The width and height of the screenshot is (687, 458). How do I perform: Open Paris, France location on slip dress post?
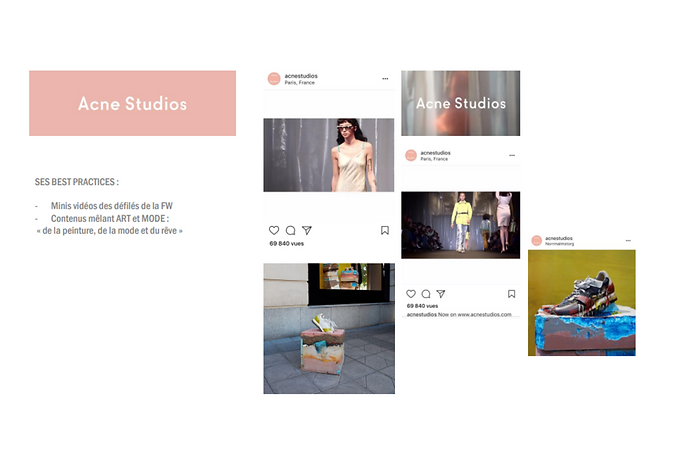click(x=300, y=82)
